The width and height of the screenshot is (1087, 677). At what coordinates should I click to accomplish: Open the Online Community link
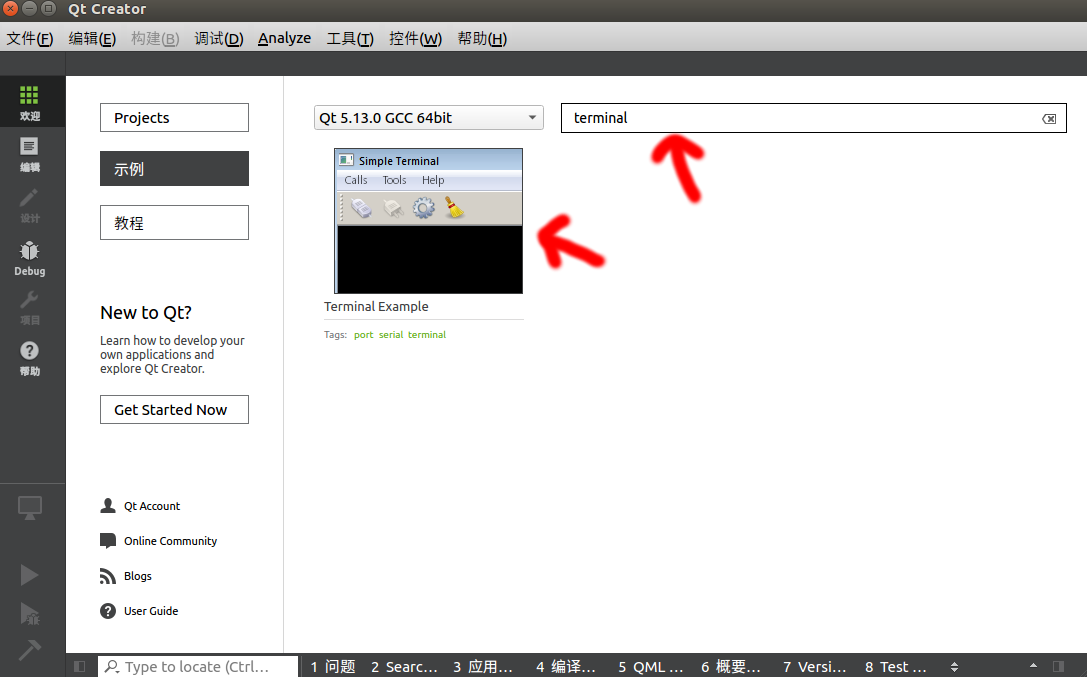171,541
